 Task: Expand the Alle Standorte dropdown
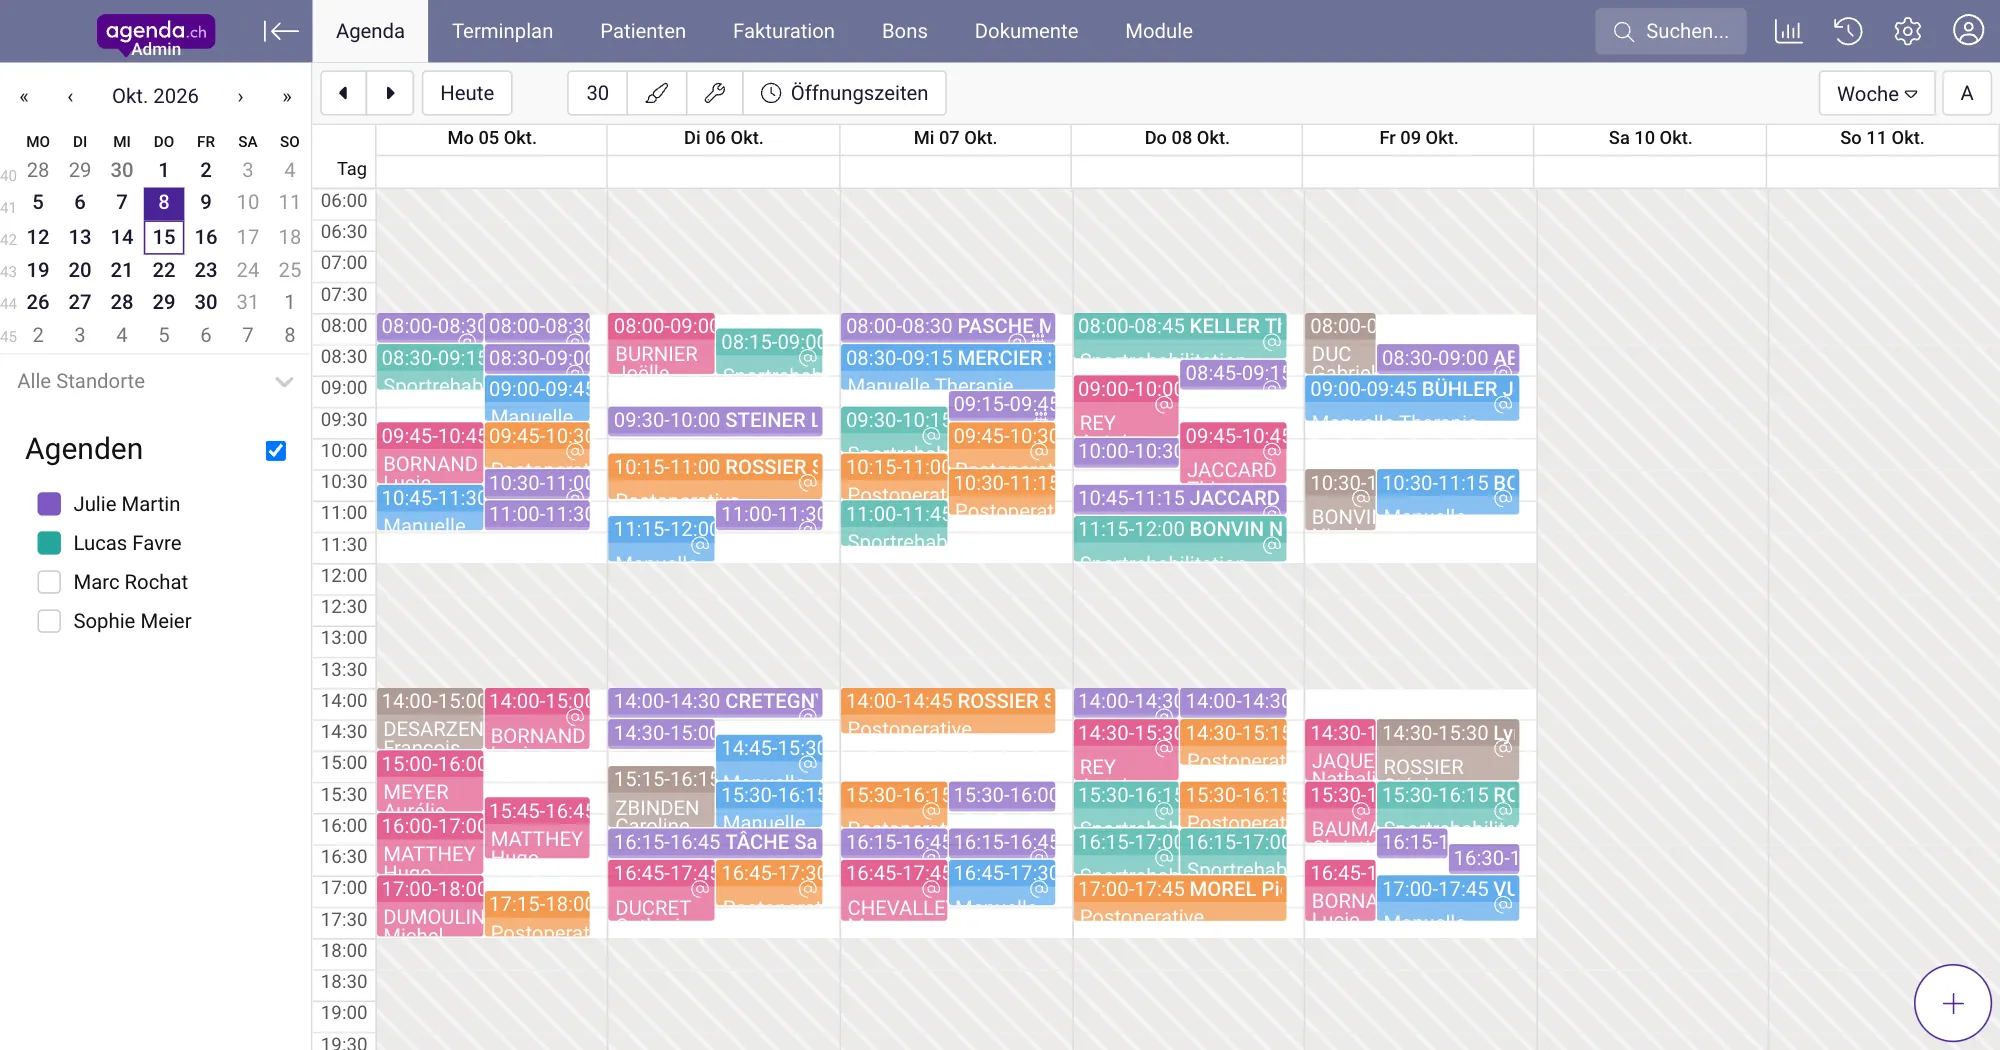pyautogui.click(x=156, y=381)
